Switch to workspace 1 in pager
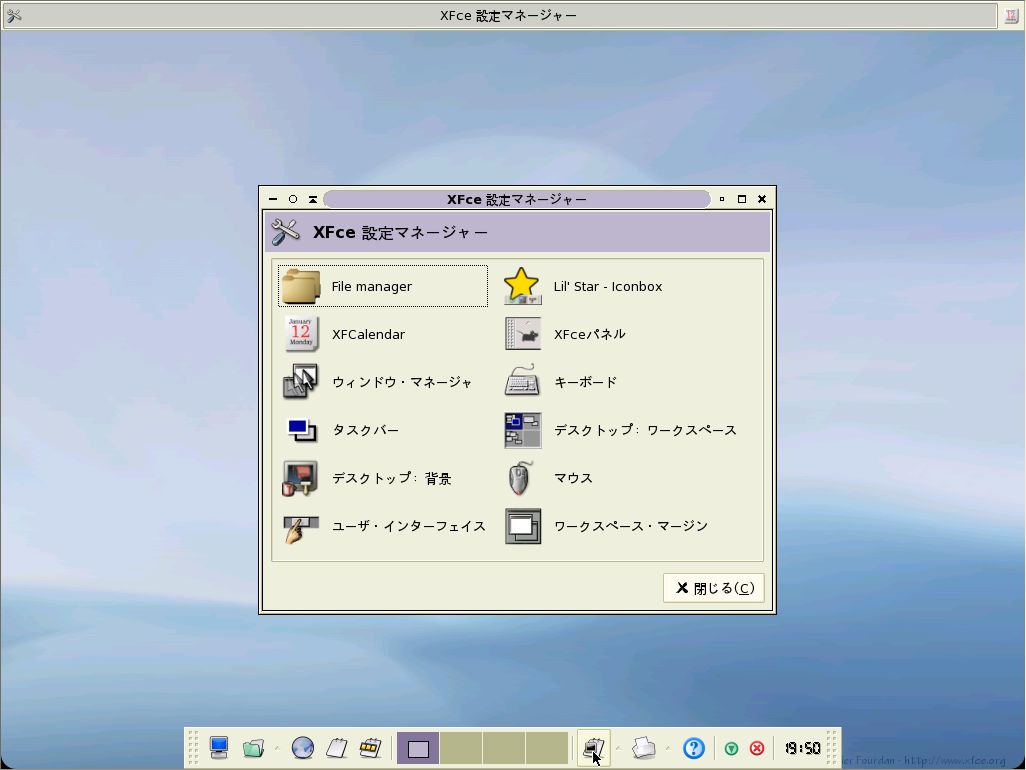The width and height of the screenshot is (1026, 770). pyautogui.click(x=418, y=748)
